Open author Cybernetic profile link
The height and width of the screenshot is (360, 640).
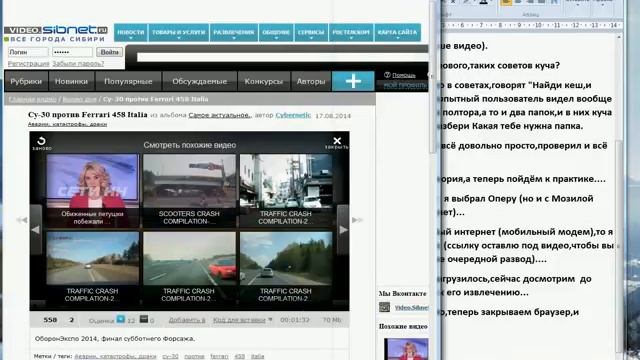pyautogui.click(x=293, y=116)
